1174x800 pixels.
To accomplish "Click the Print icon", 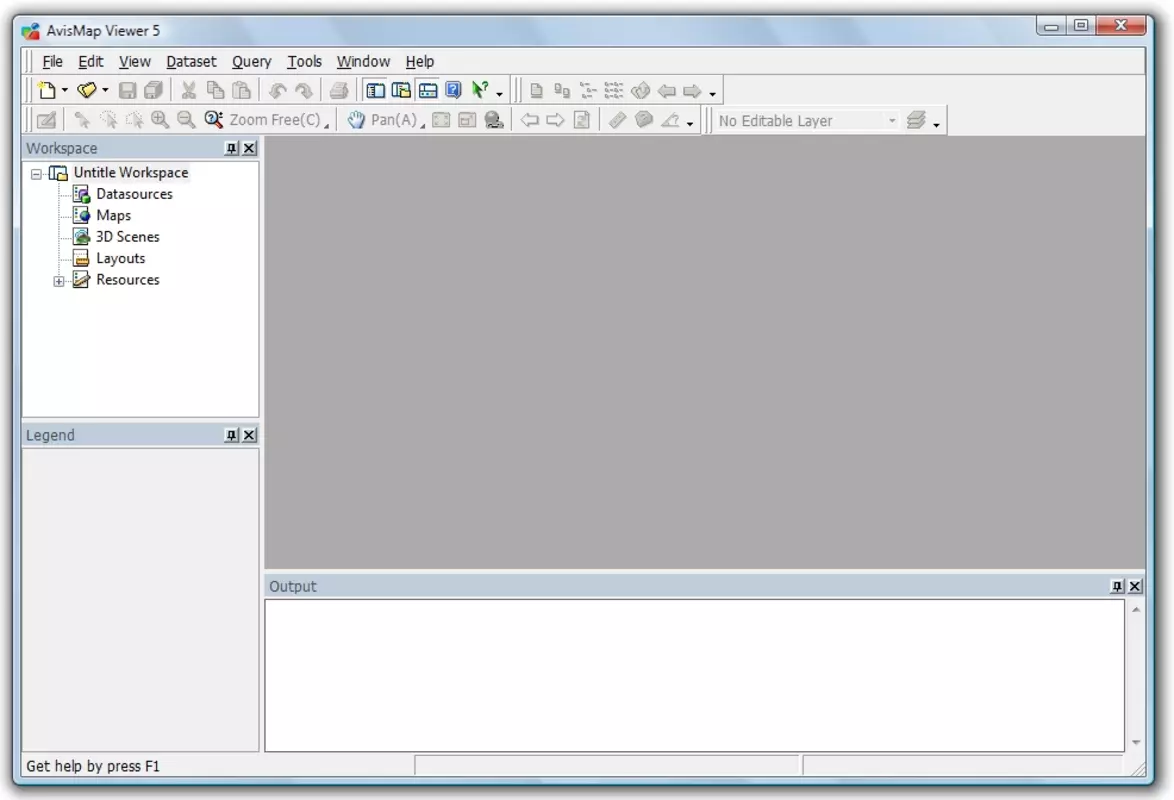I will (338, 91).
